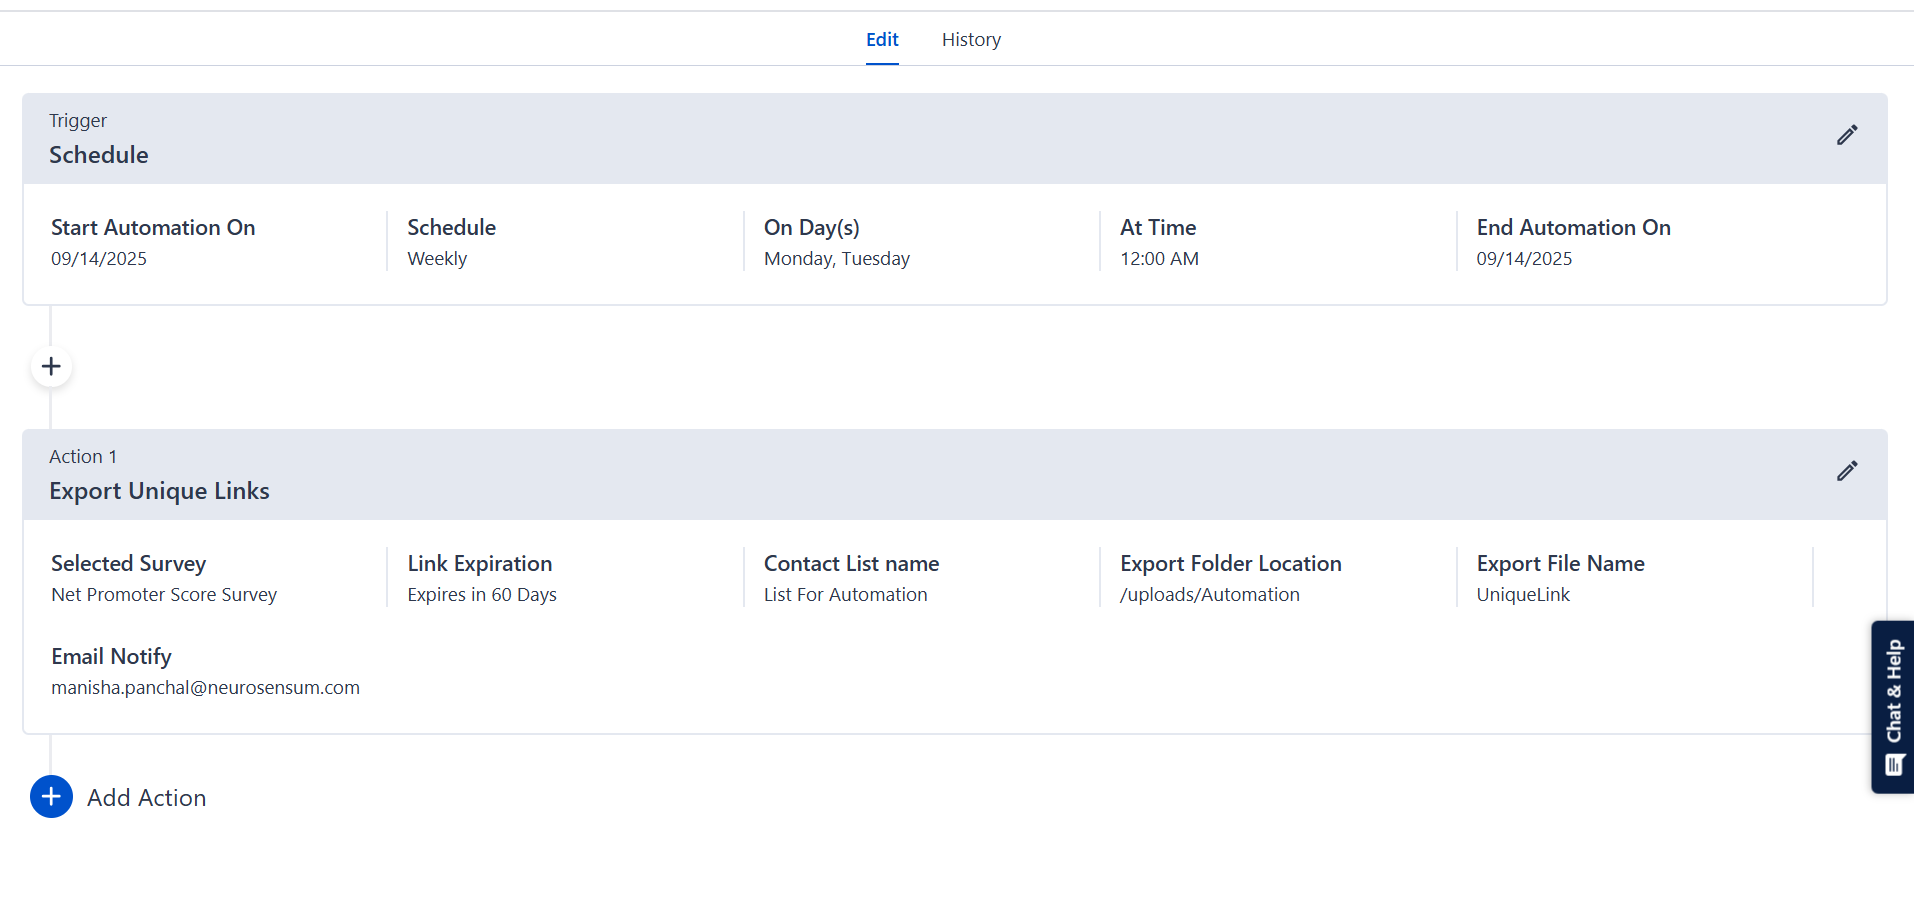Click the pencil icon to edit the Schedule trigger
Screen dimensions: 1914x920
pos(1846,135)
